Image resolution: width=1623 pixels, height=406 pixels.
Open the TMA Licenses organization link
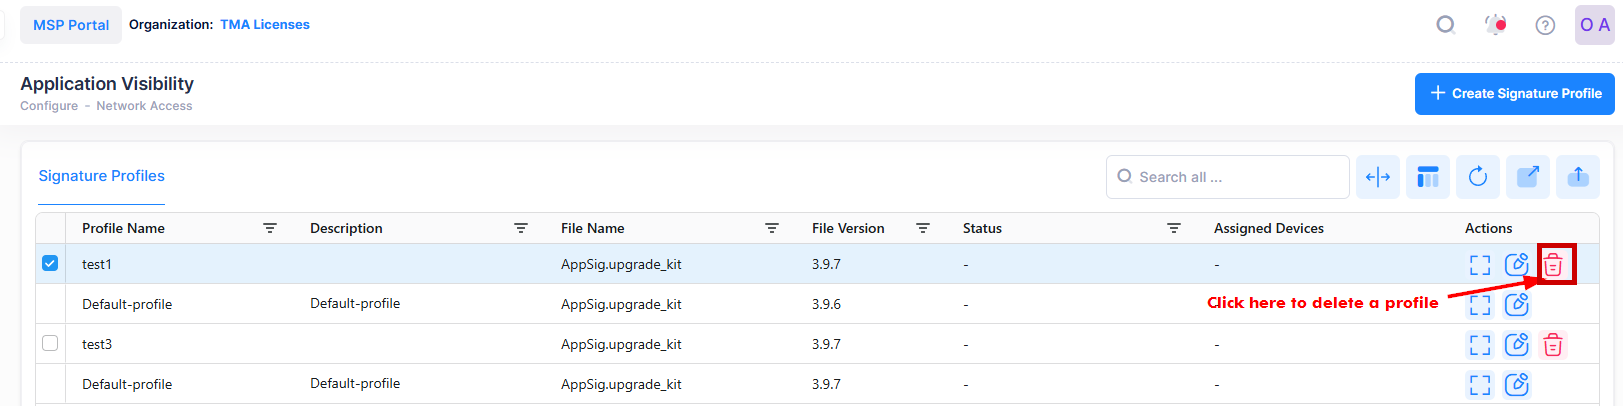265,25
